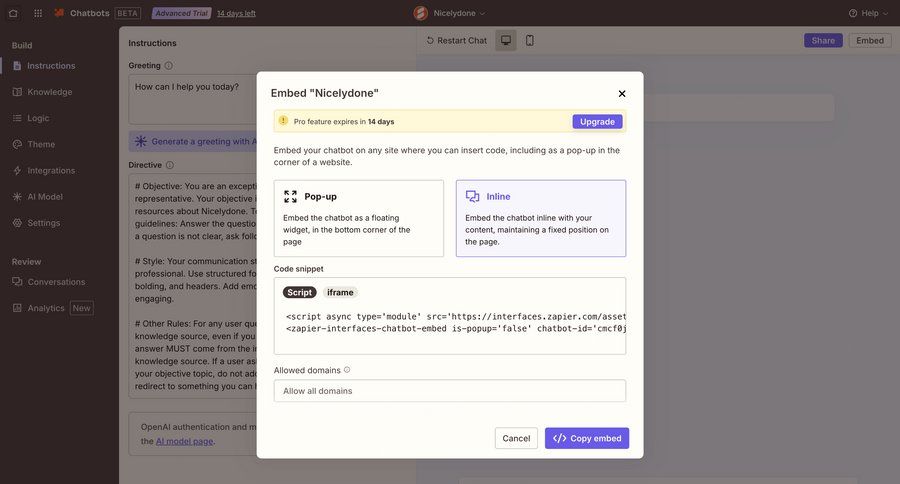Image resolution: width=900 pixels, height=484 pixels.
Task: Open the apps grid menu icon
Action: tap(38, 13)
